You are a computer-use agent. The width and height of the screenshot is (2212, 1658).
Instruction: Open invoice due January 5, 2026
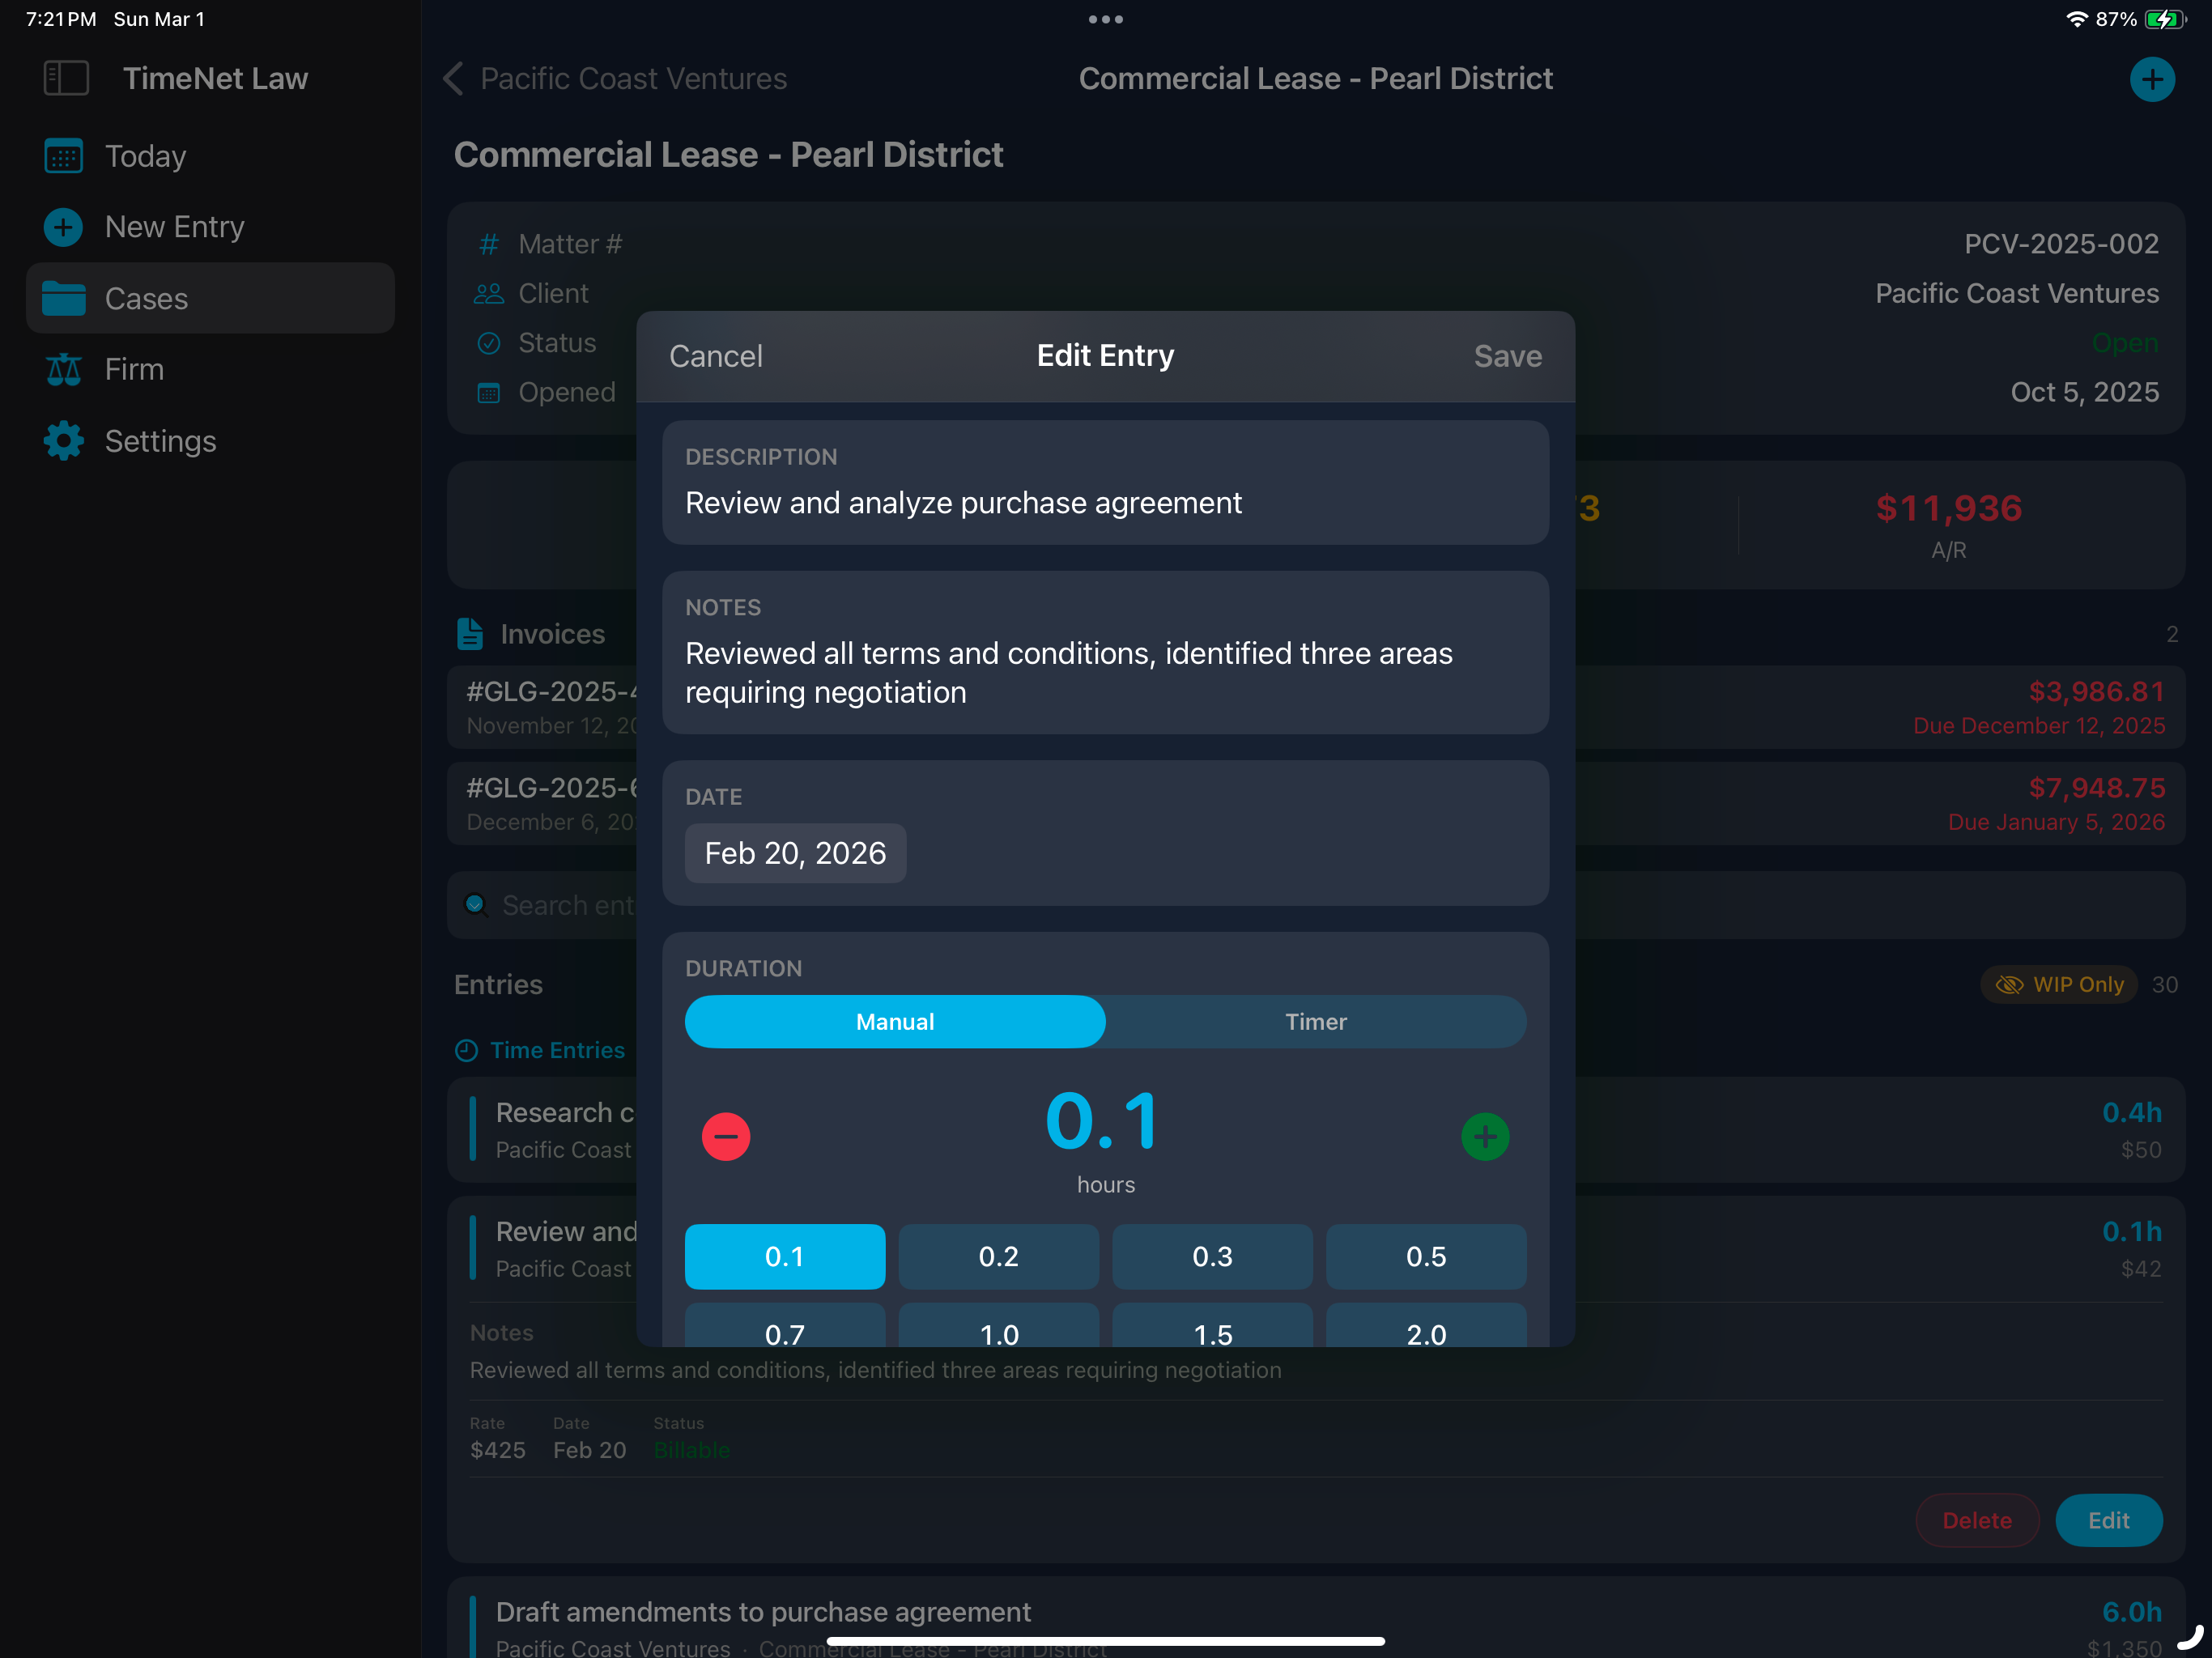pyautogui.click(x=1316, y=804)
